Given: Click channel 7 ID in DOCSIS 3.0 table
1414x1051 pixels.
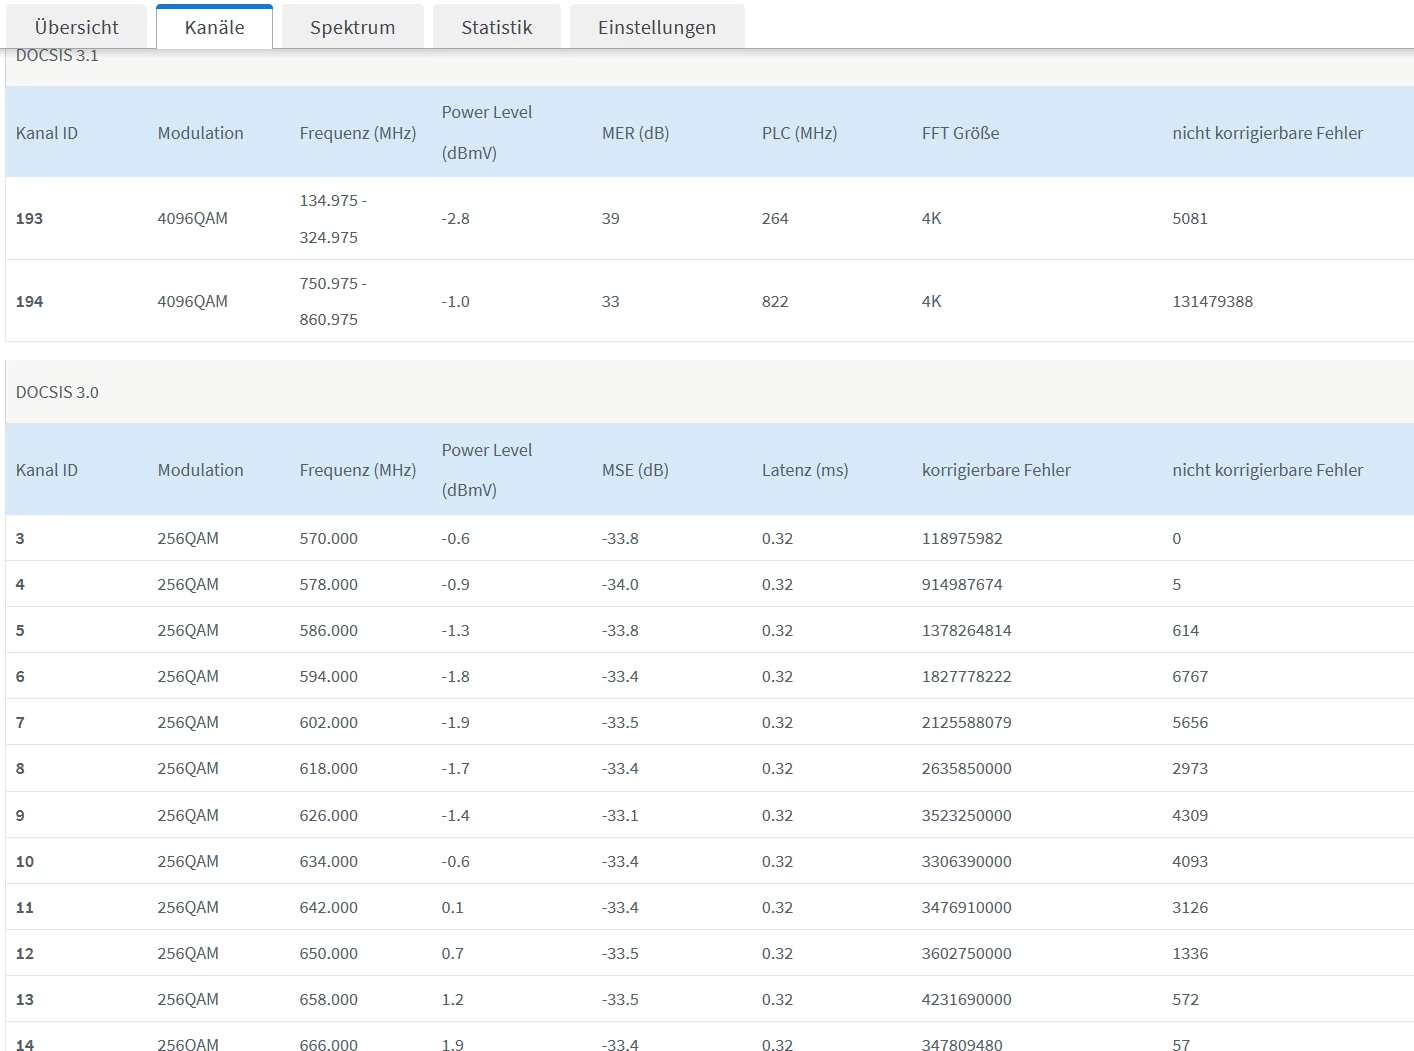Looking at the screenshot, I should 20,722.
